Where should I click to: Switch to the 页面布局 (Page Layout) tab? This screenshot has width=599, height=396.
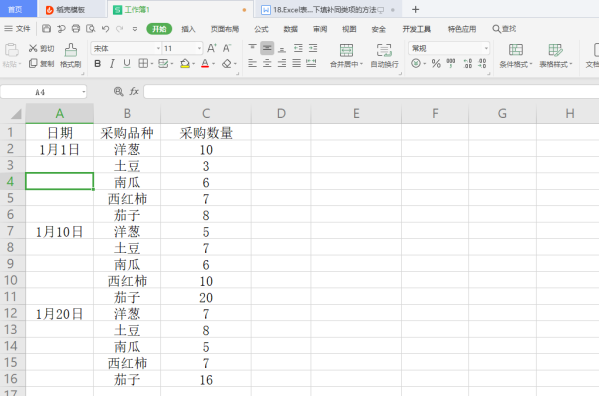tap(225, 29)
